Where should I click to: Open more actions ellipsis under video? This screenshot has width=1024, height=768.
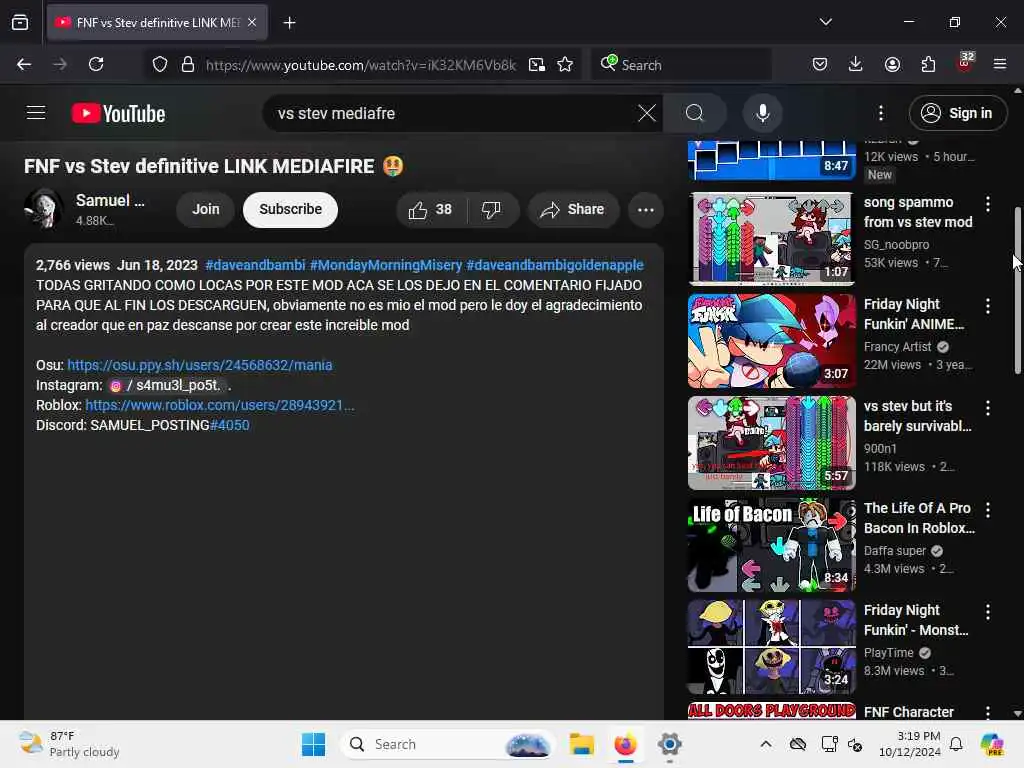pyautogui.click(x=645, y=210)
